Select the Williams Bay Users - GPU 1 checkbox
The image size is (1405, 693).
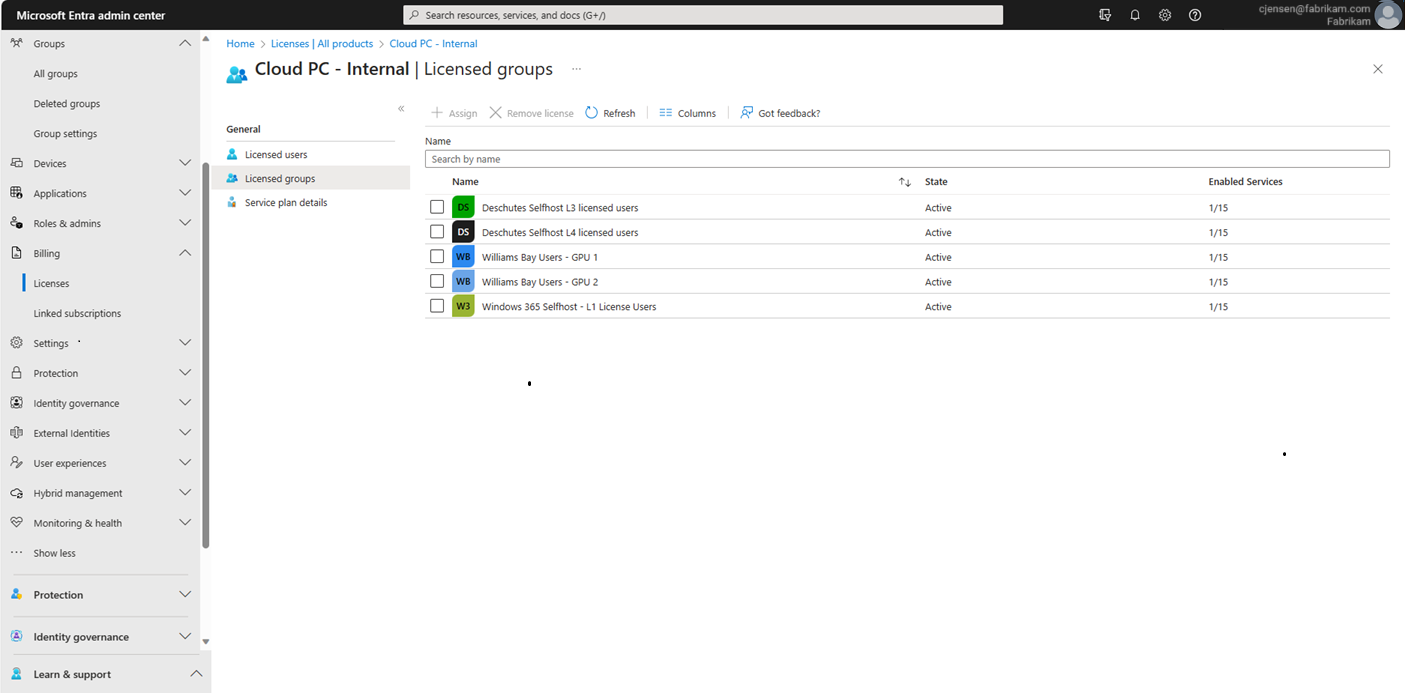point(437,256)
